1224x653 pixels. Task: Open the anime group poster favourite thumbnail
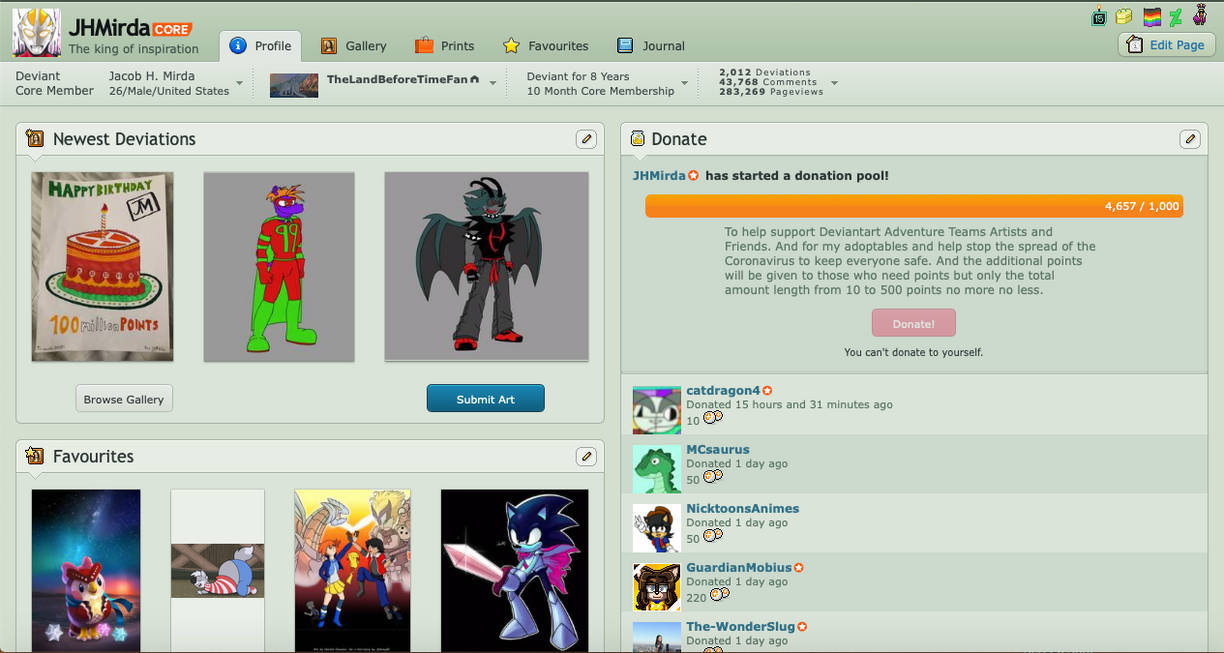point(353,571)
